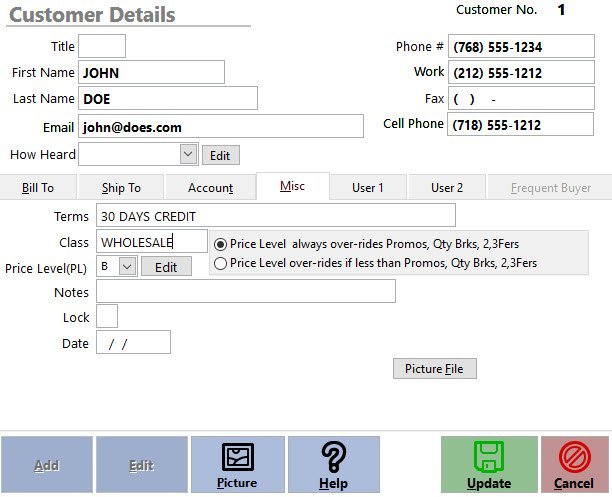Viewport: 612px width, 497px height.
Task: Click the empty Notes field
Action: (x=246, y=291)
